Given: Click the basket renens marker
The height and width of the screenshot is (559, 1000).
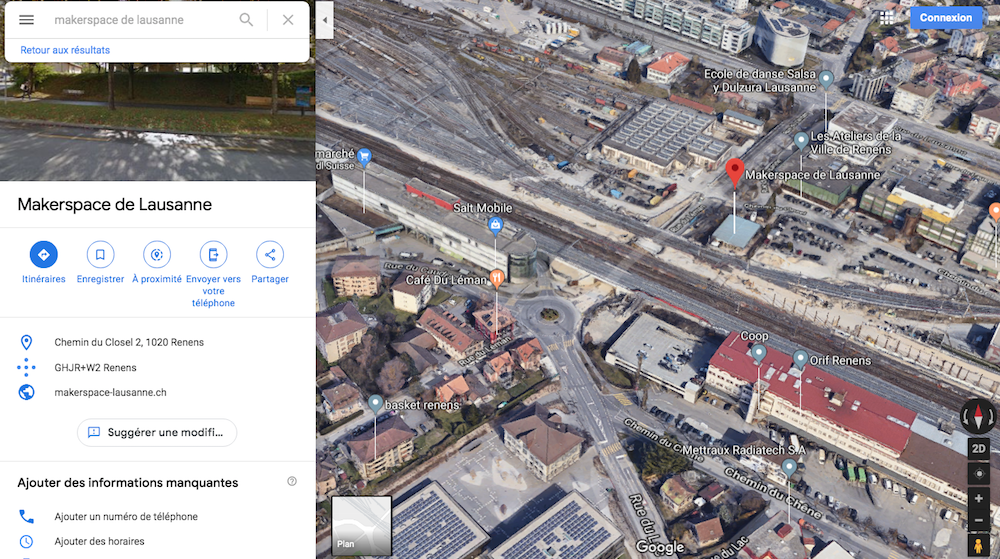Looking at the screenshot, I should 376,403.
